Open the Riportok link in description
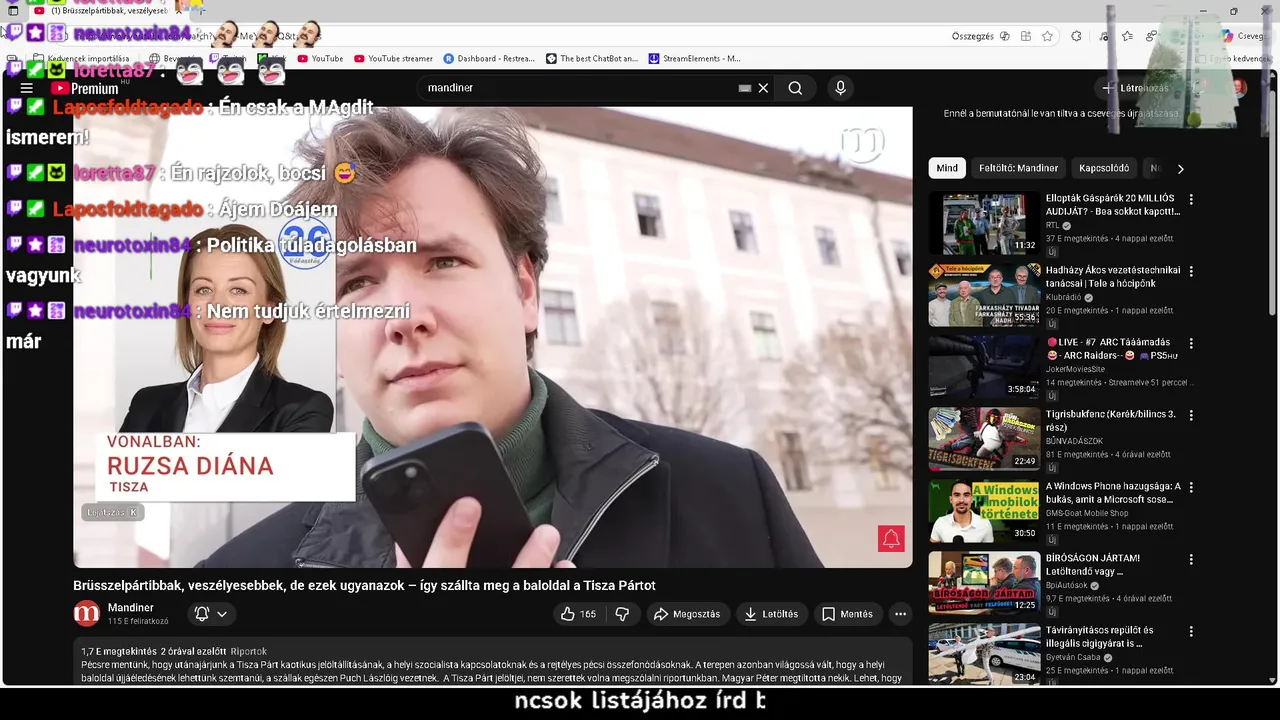1280x720 pixels. click(x=249, y=651)
